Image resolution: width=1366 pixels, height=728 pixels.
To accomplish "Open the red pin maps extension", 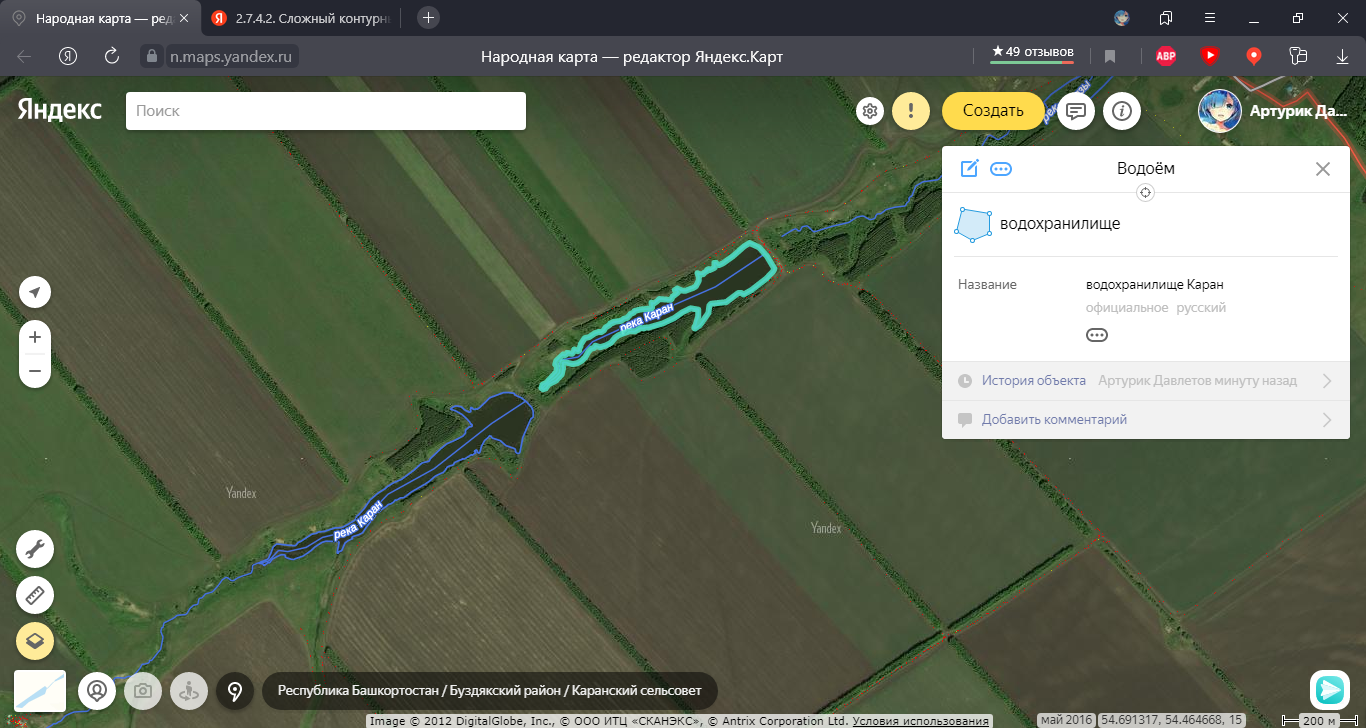I will pos(1254,56).
